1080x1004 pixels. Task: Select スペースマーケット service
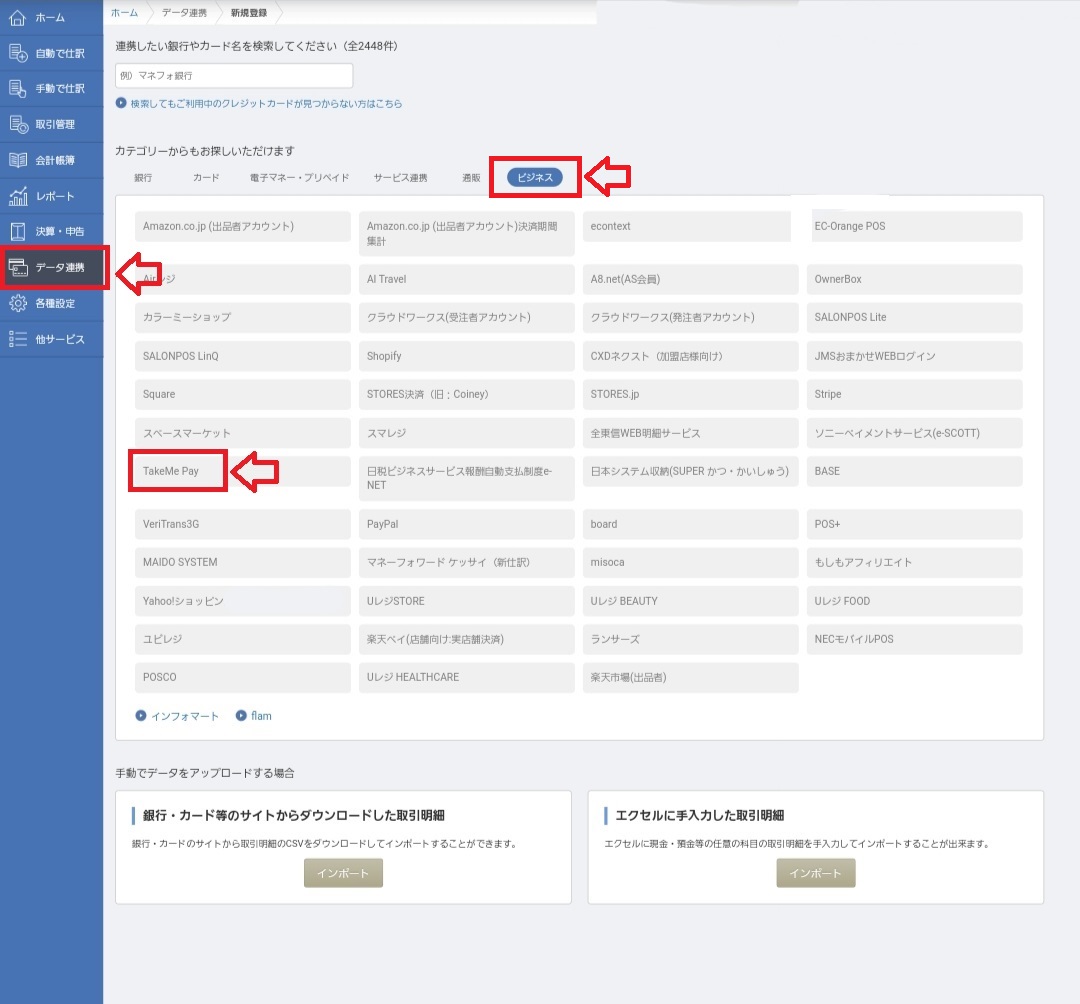coord(242,434)
